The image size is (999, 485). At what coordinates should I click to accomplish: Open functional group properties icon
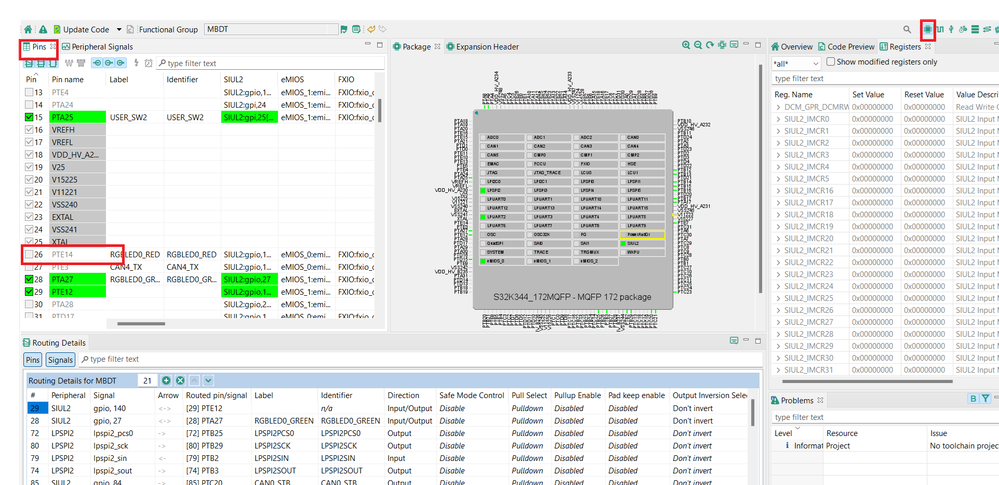tap(356, 29)
